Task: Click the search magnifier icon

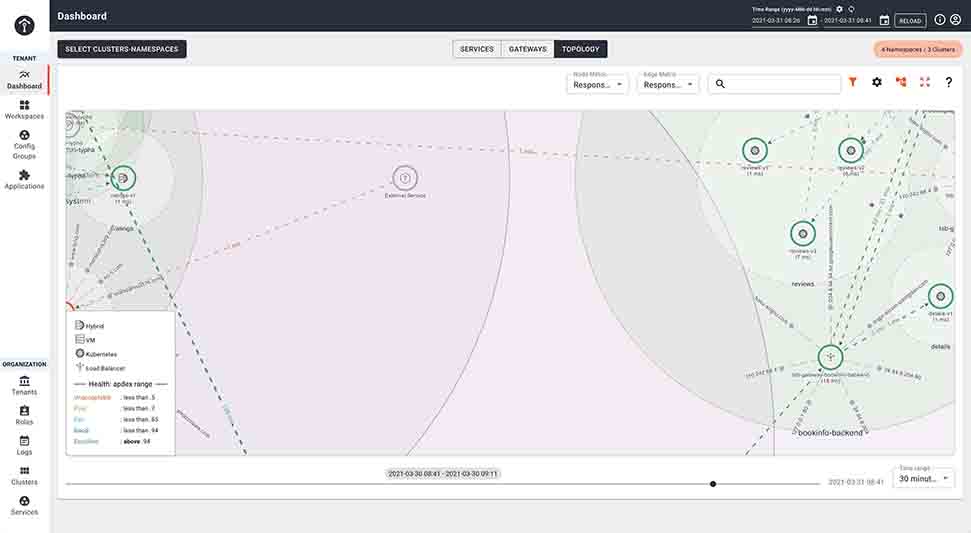Action: pos(720,84)
